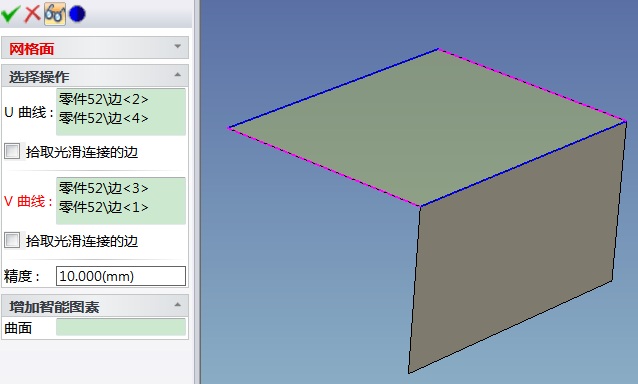This screenshot has height=384, width=638.
Task: Confirm with the green checkmark icon
Action: pyautogui.click(x=10, y=14)
